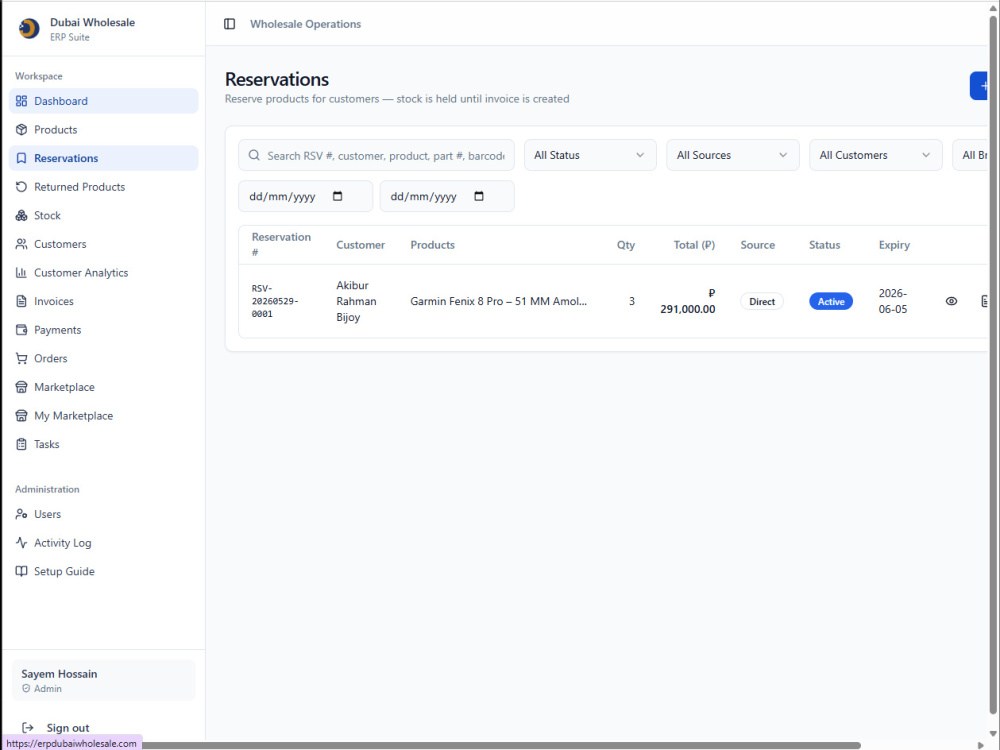1000x750 pixels.
Task: Click customer name Akibur Rahman Bijoy
Action: click(357, 301)
